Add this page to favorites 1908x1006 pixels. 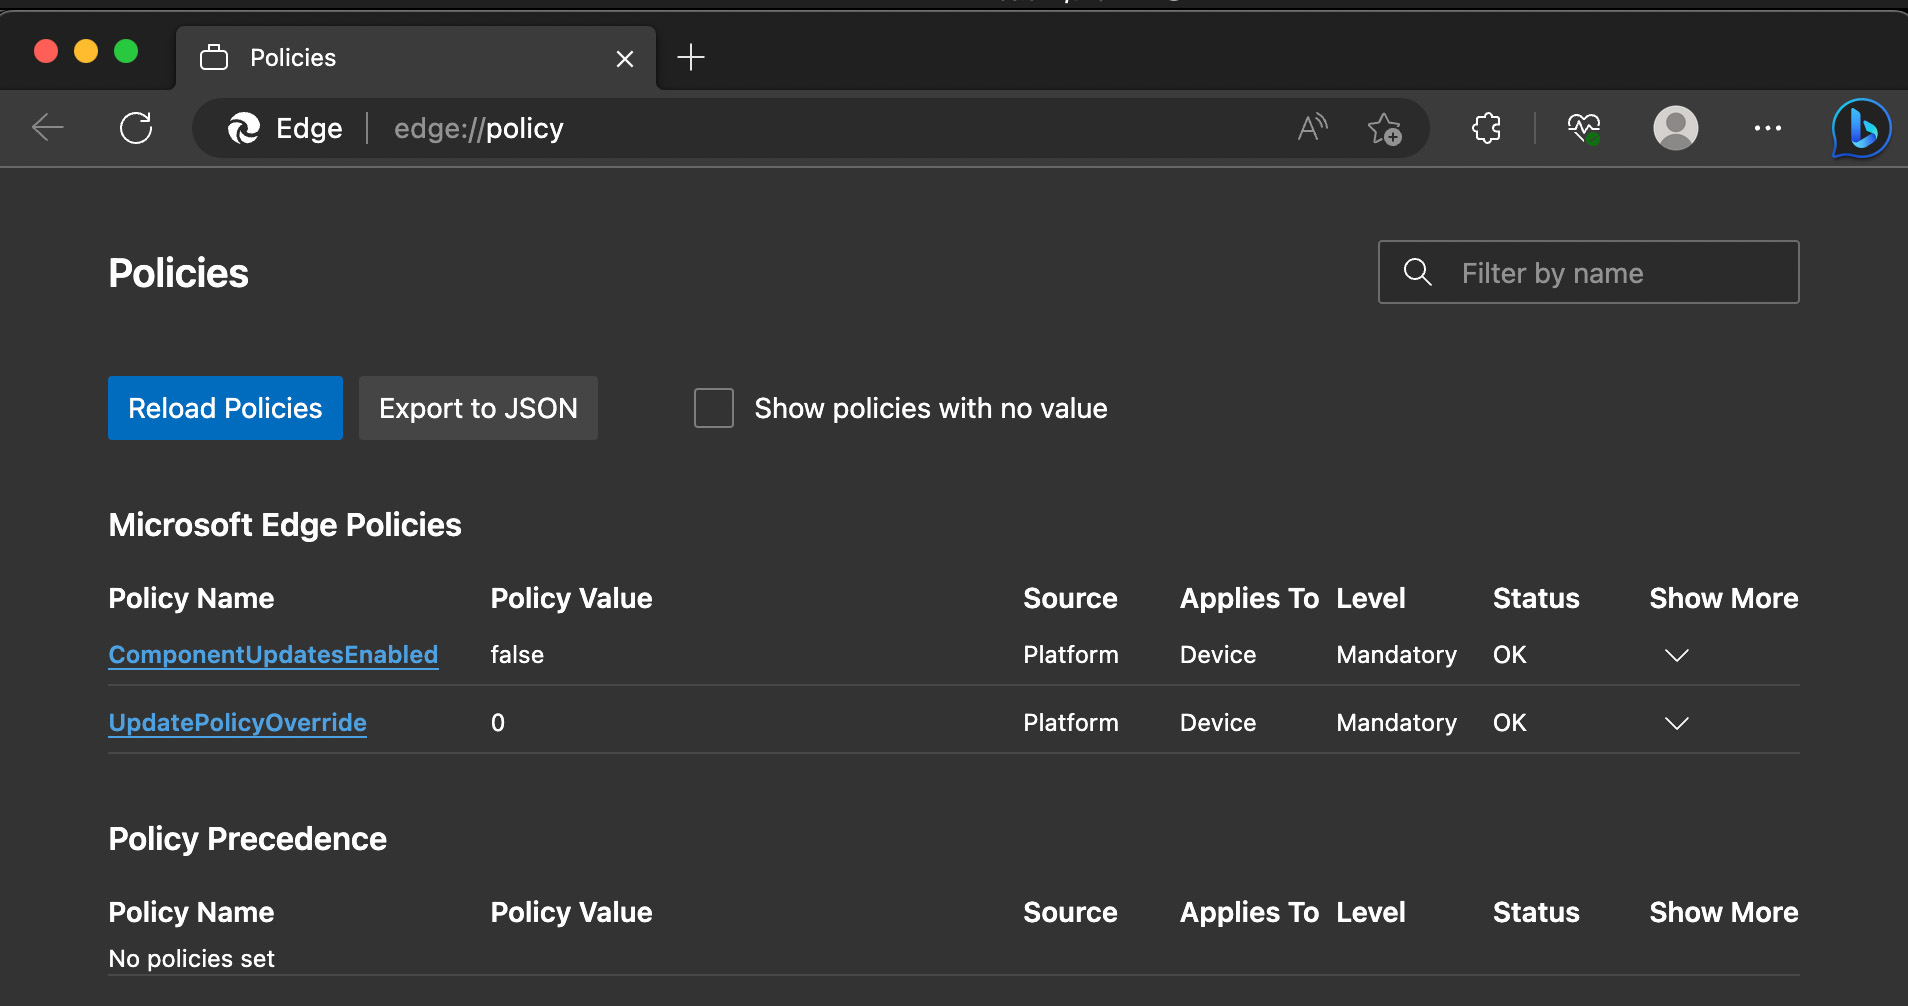[1384, 128]
